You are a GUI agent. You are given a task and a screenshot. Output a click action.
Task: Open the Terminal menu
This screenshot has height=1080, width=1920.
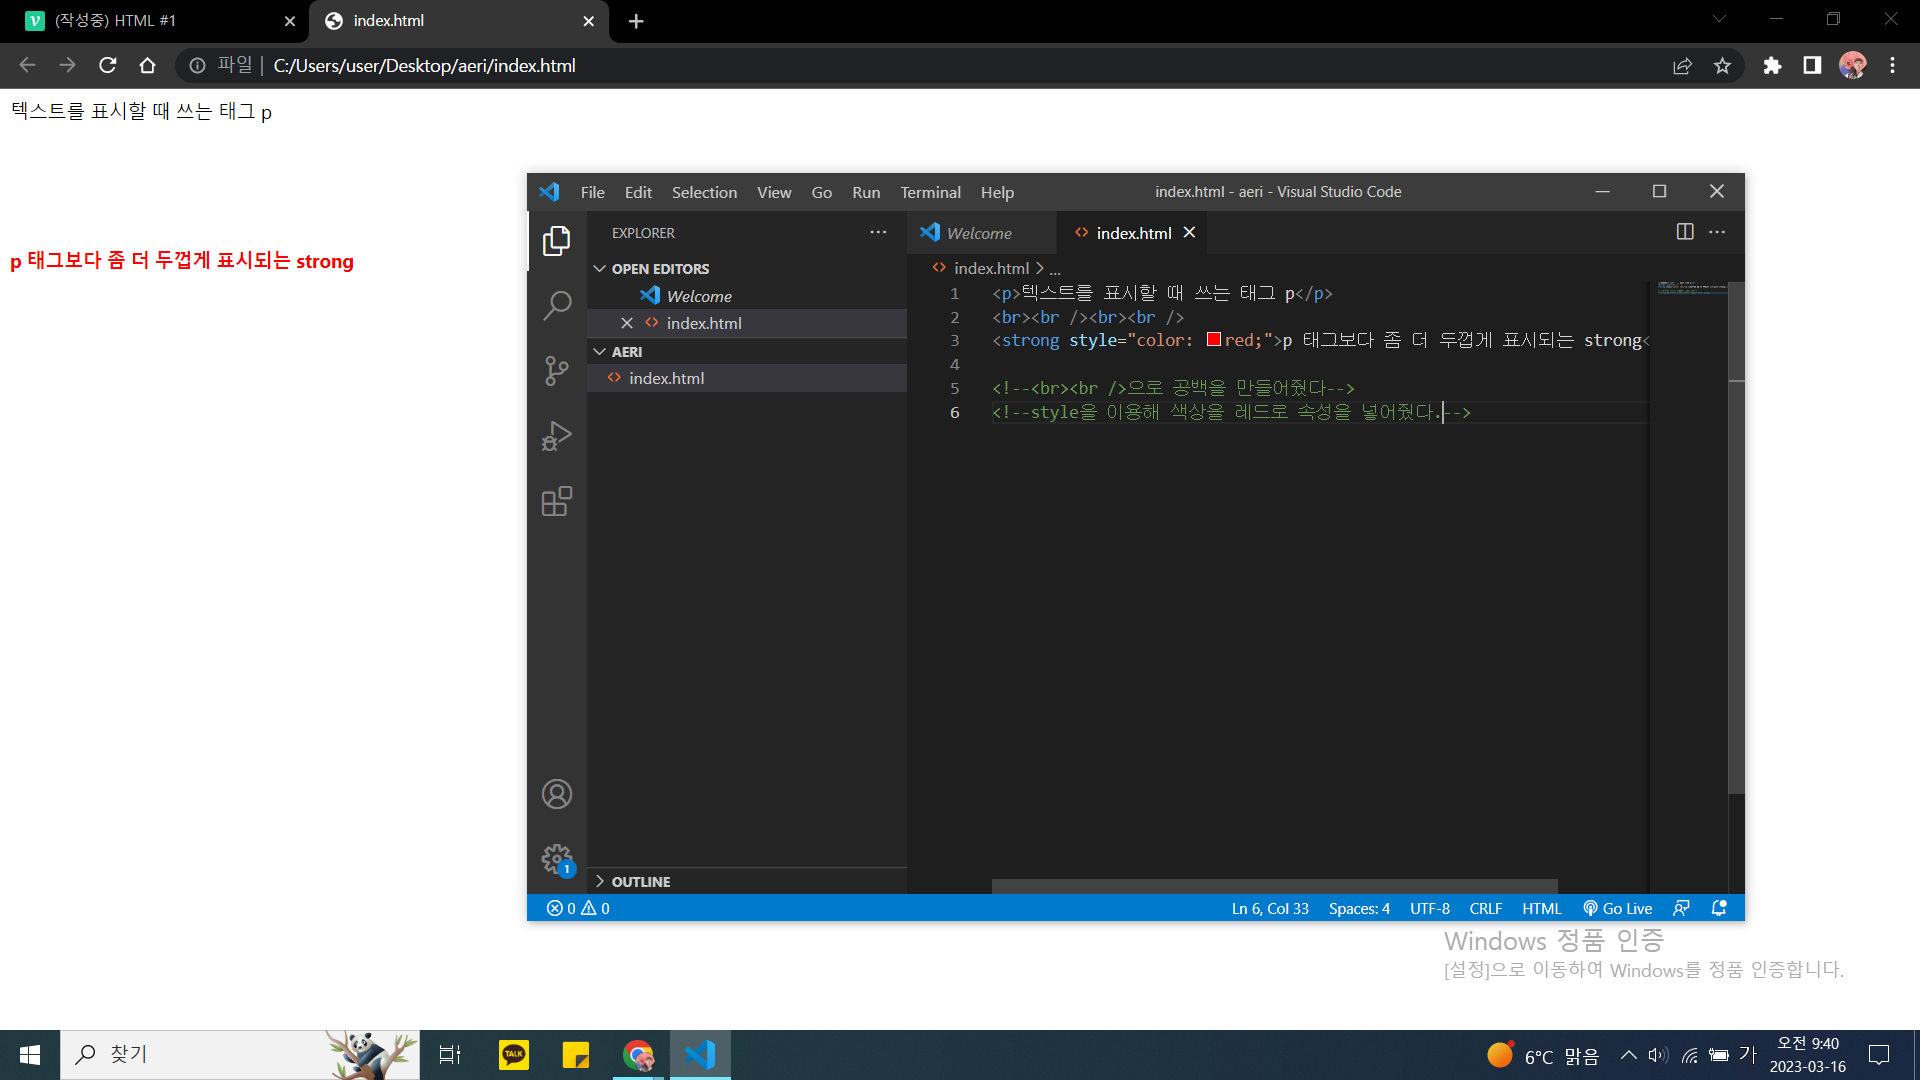click(930, 192)
